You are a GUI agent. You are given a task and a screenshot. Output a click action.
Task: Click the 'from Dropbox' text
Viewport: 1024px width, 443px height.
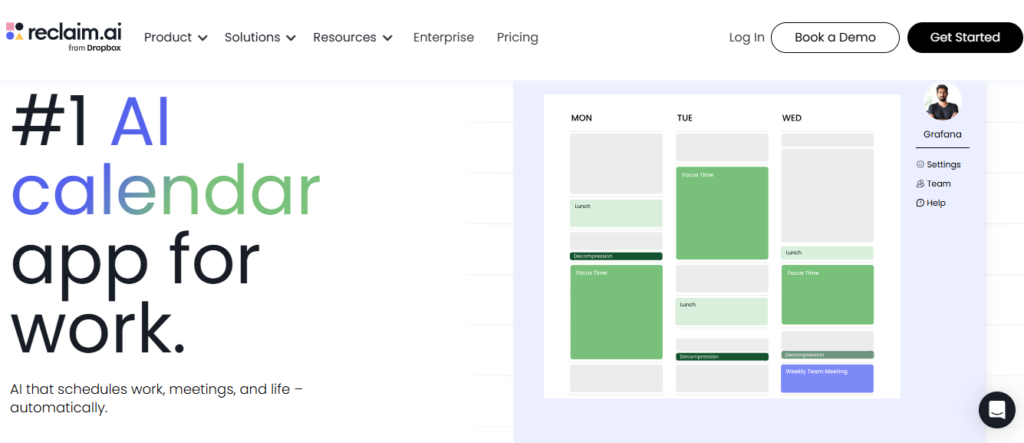tap(94, 48)
